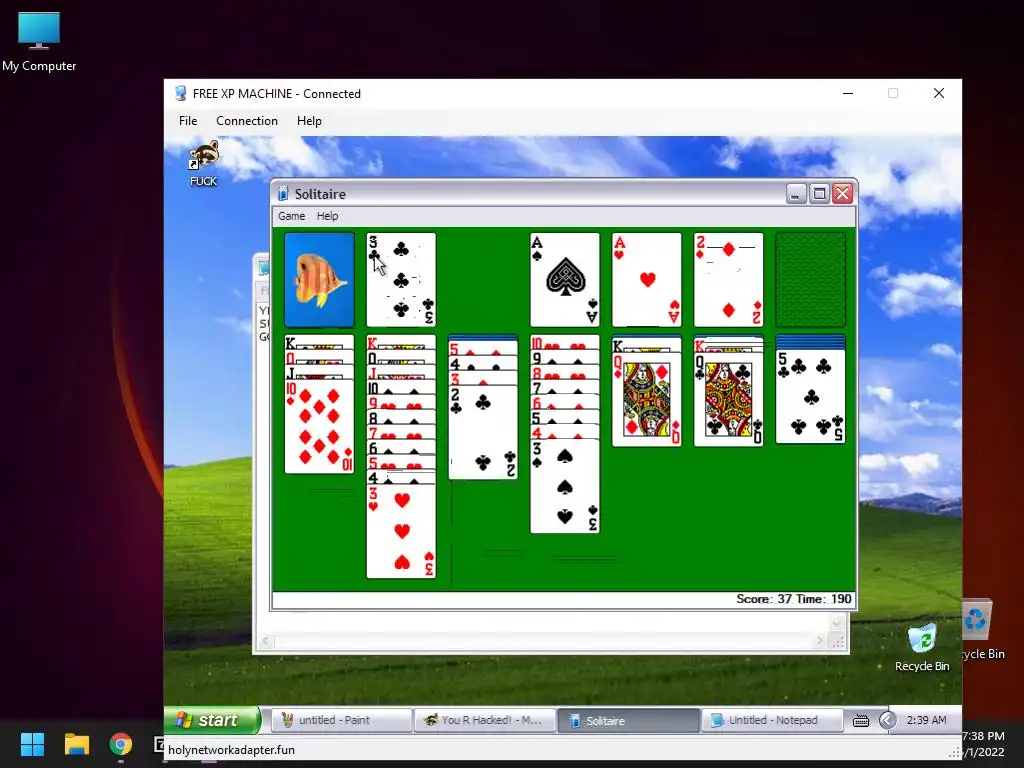Image resolution: width=1024 pixels, height=768 pixels.
Task: Open the Connection menu
Action: pyautogui.click(x=247, y=121)
